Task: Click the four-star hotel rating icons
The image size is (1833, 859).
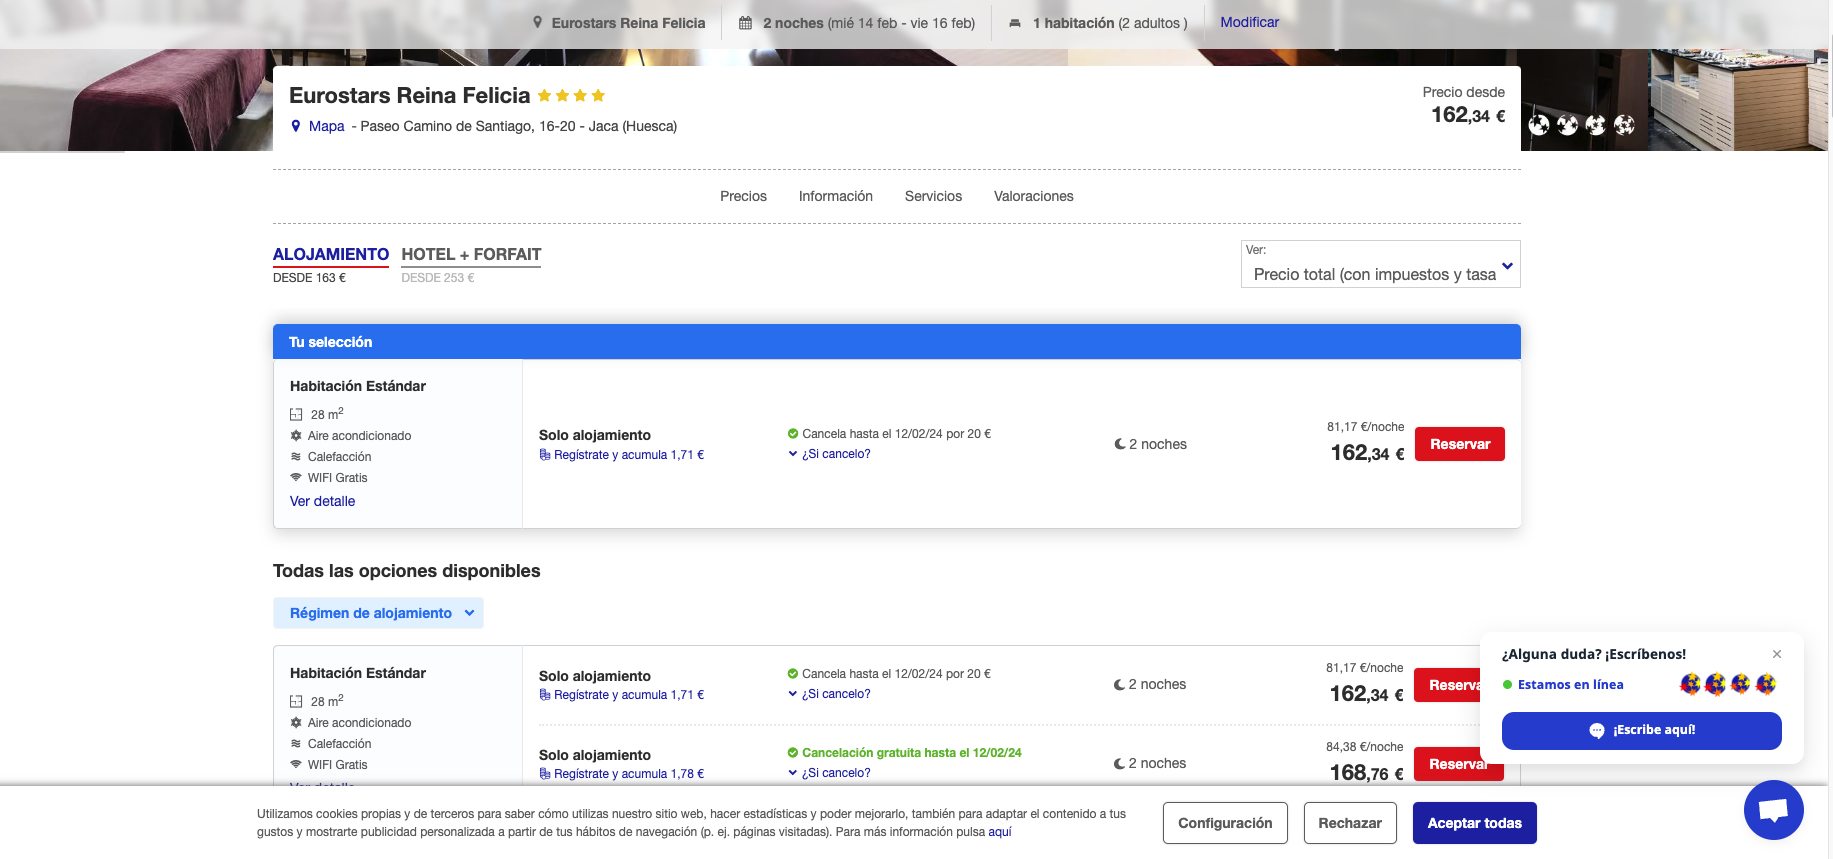Action: (x=571, y=96)
